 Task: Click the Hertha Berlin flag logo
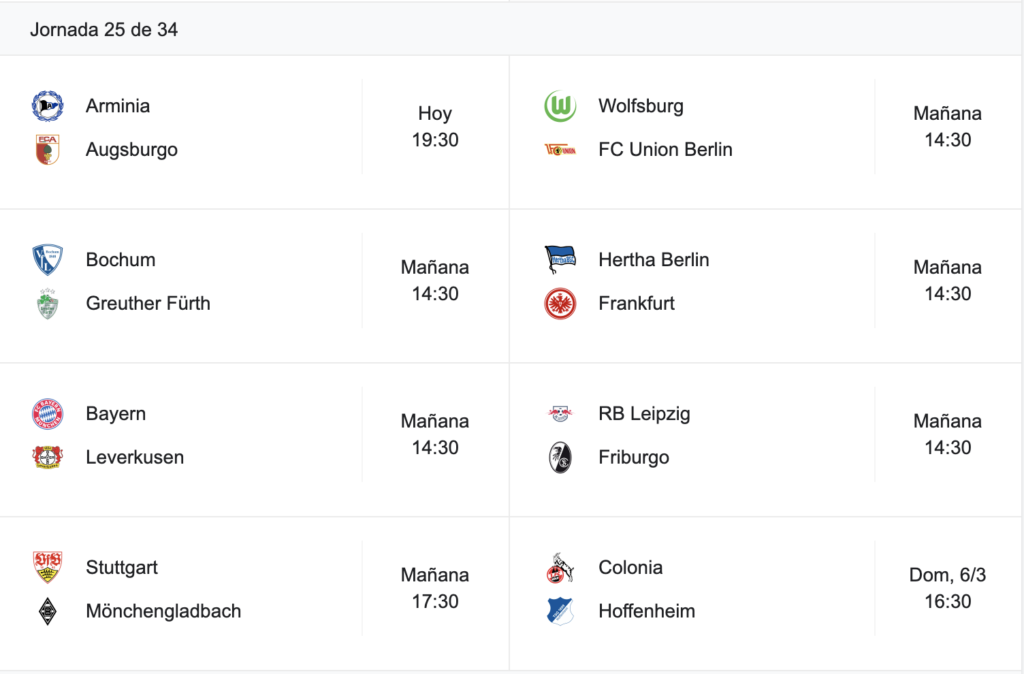560,260
